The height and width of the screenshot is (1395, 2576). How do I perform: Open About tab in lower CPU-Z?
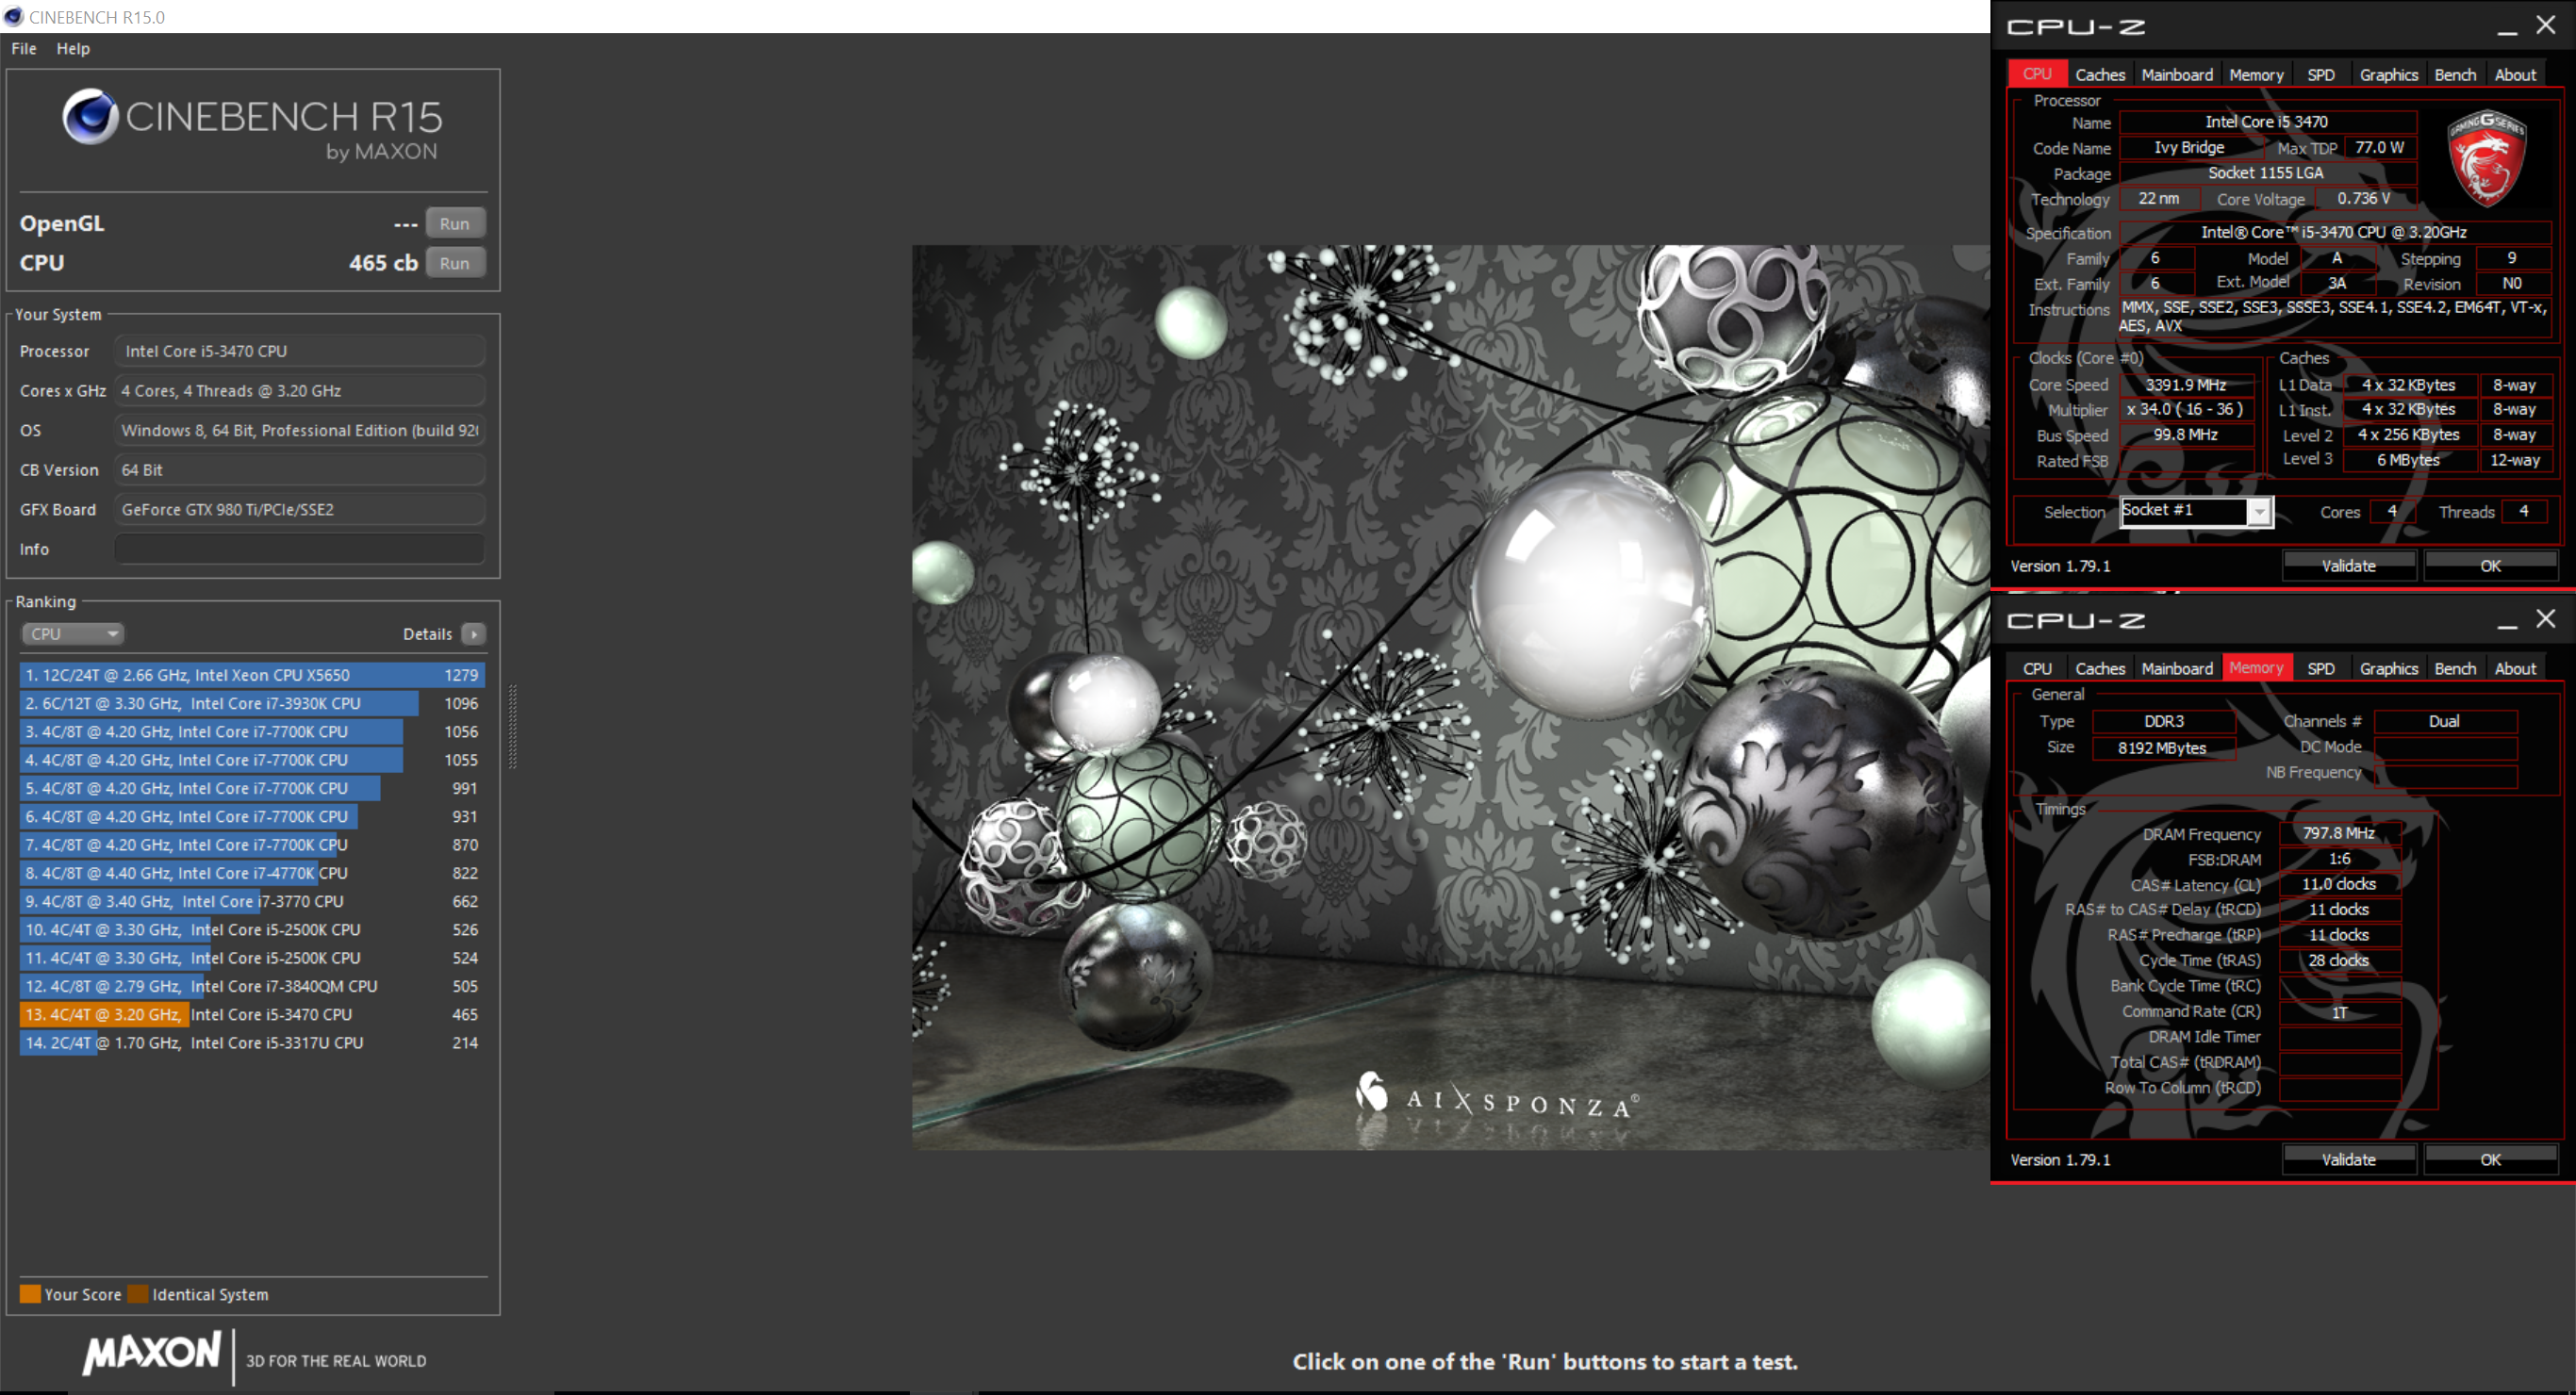pos(2514,669)
